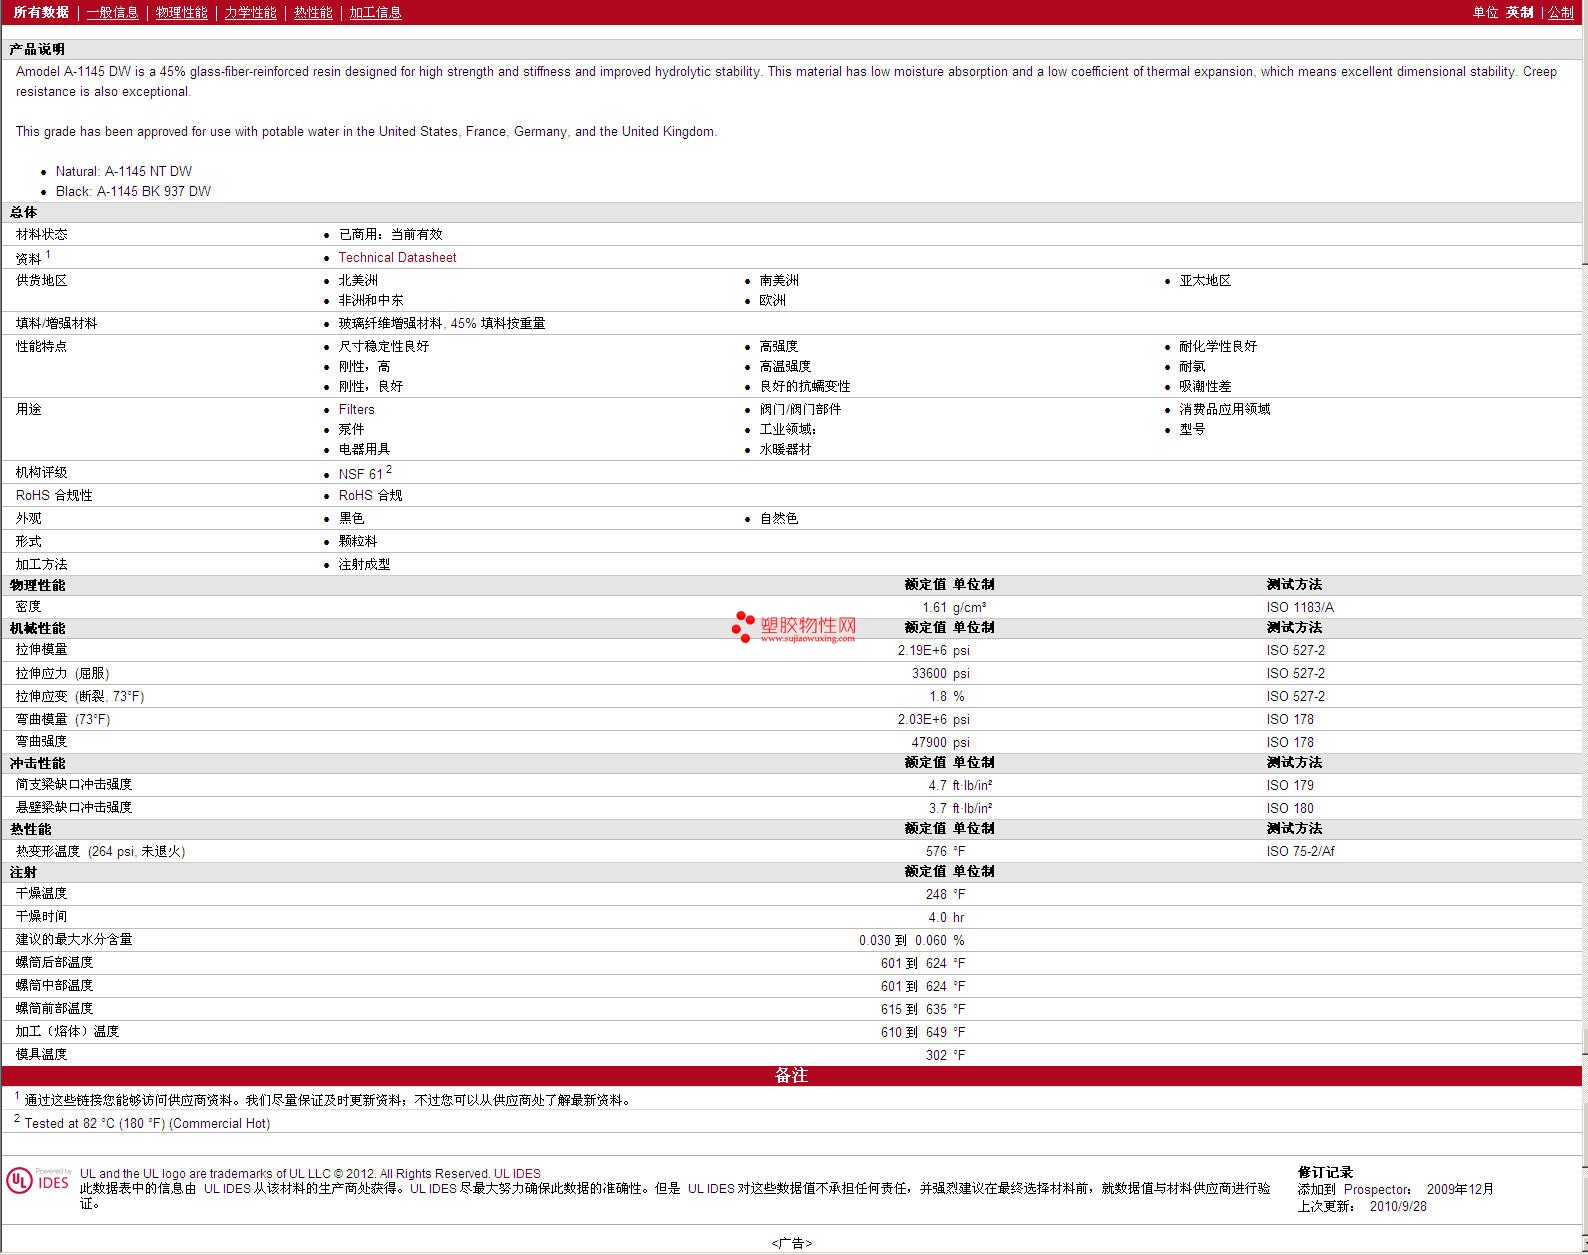The image size is (1588, 1255).
Task: Click the UL IDES logo in footer
Action: pyautogui.click(x=38, y=1181)
